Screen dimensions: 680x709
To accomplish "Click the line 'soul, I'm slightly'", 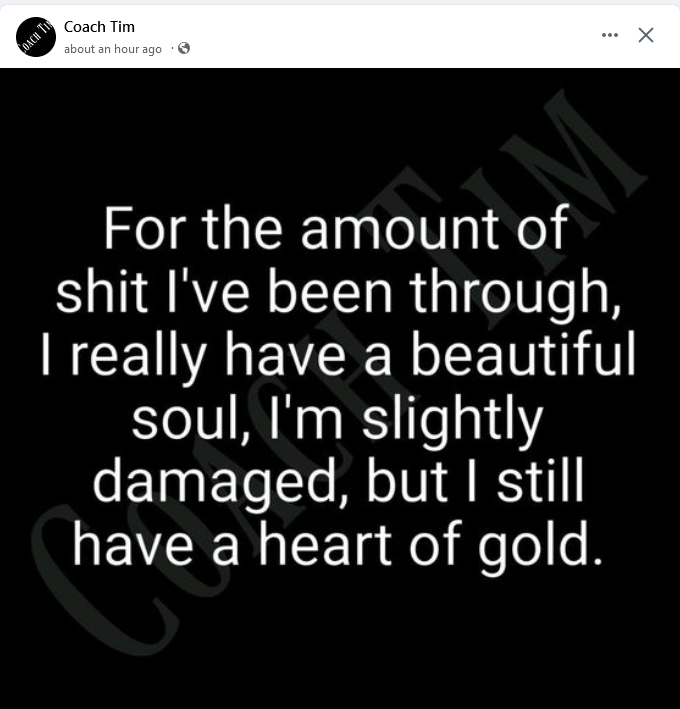I will tap(337, 418).
